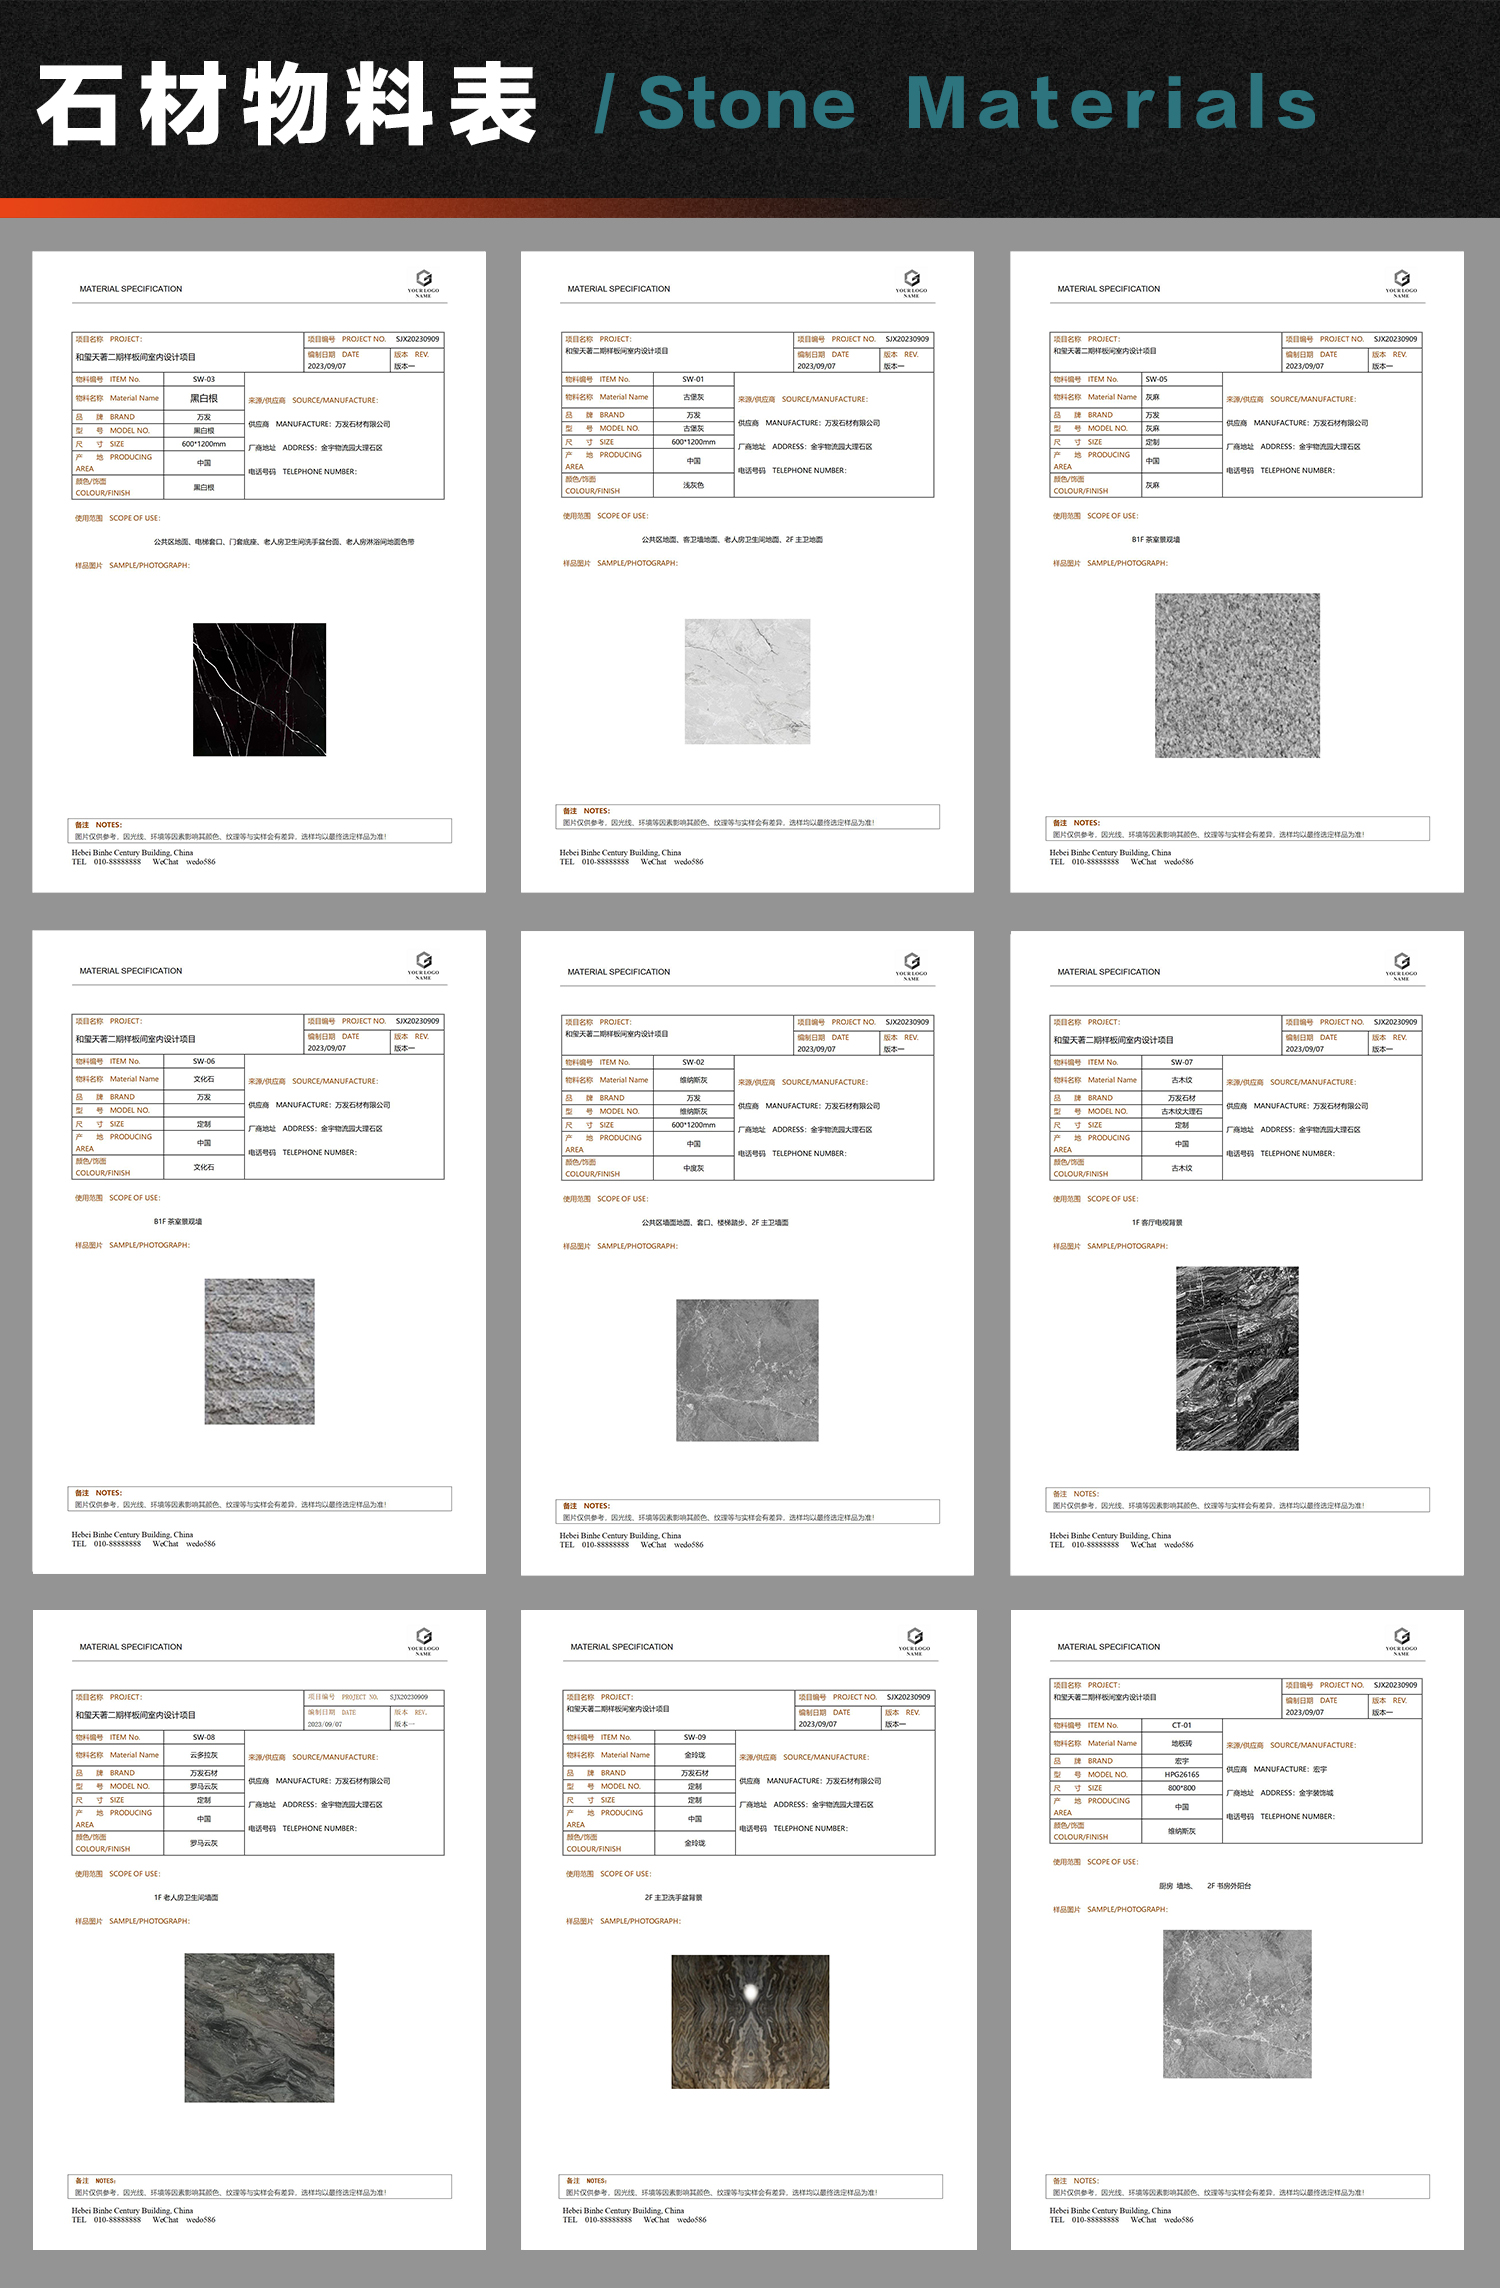Select the dark green wavy stone sample SW-08
This screenshot has width=1500, height=2288.
[x=259, y=2028]
